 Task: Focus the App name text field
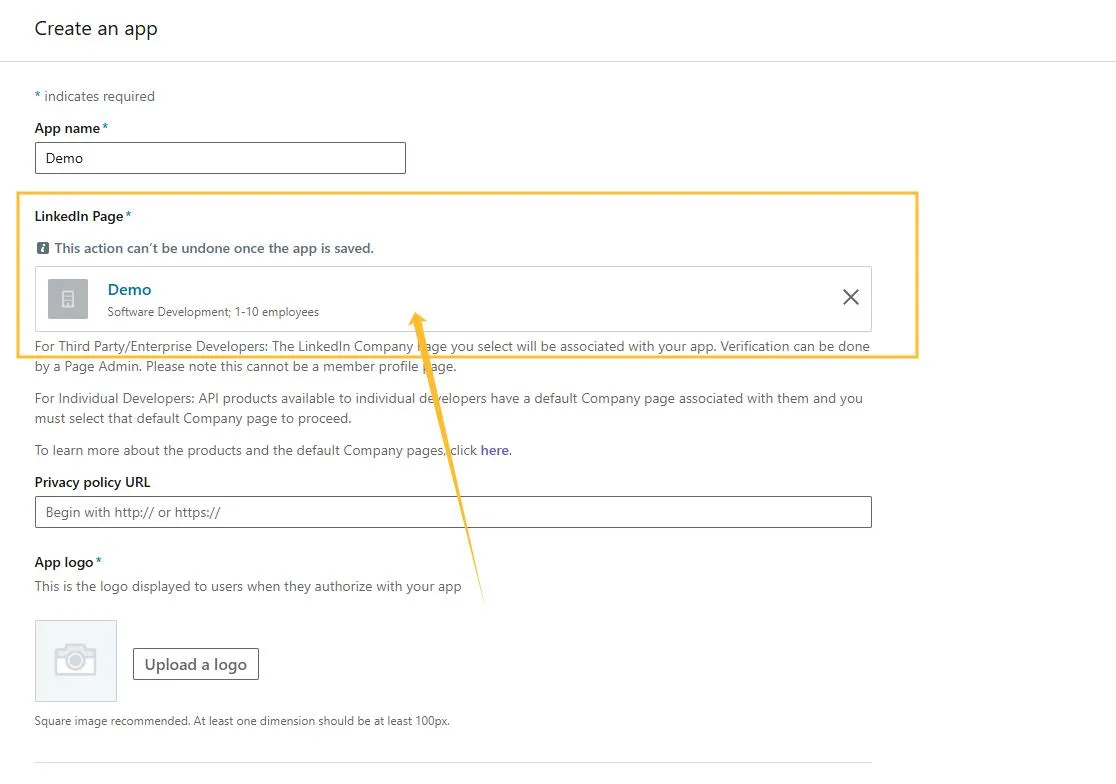coord(220,158)
